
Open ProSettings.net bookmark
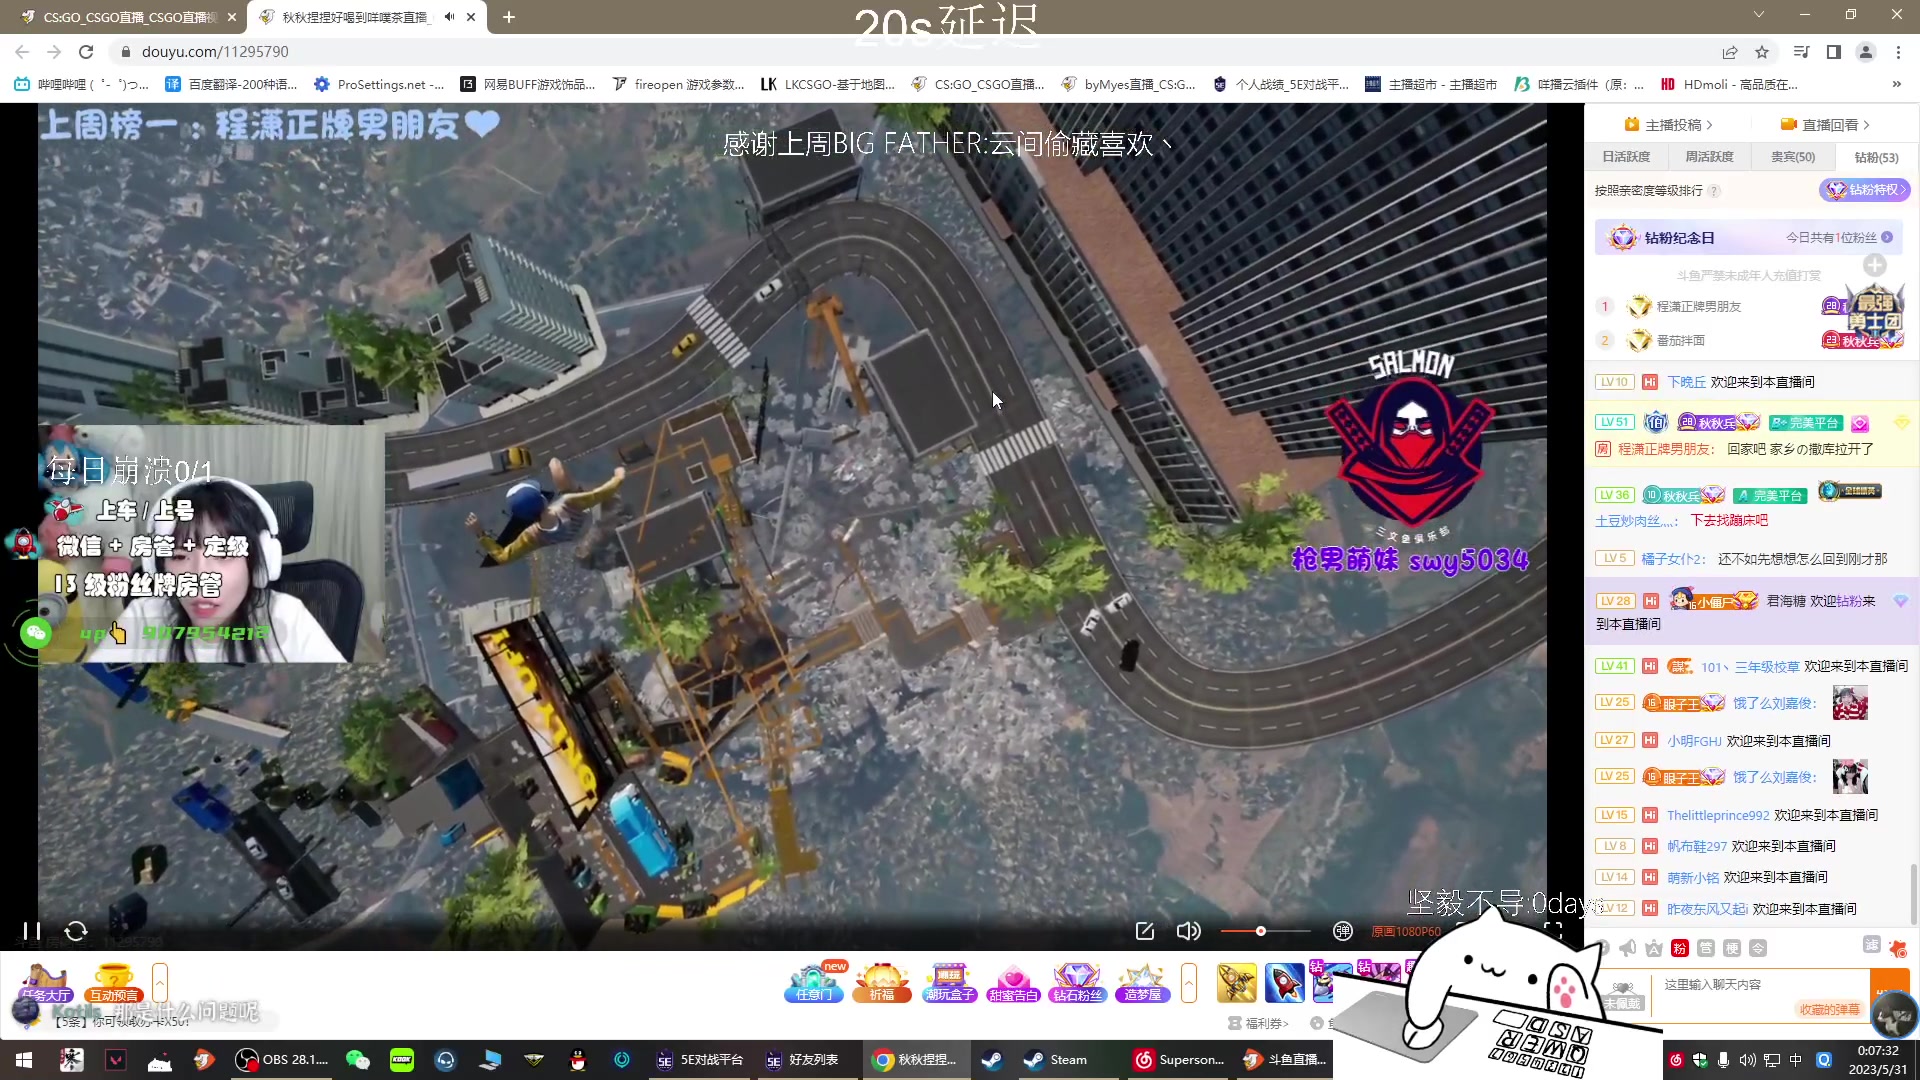[379, 84]
